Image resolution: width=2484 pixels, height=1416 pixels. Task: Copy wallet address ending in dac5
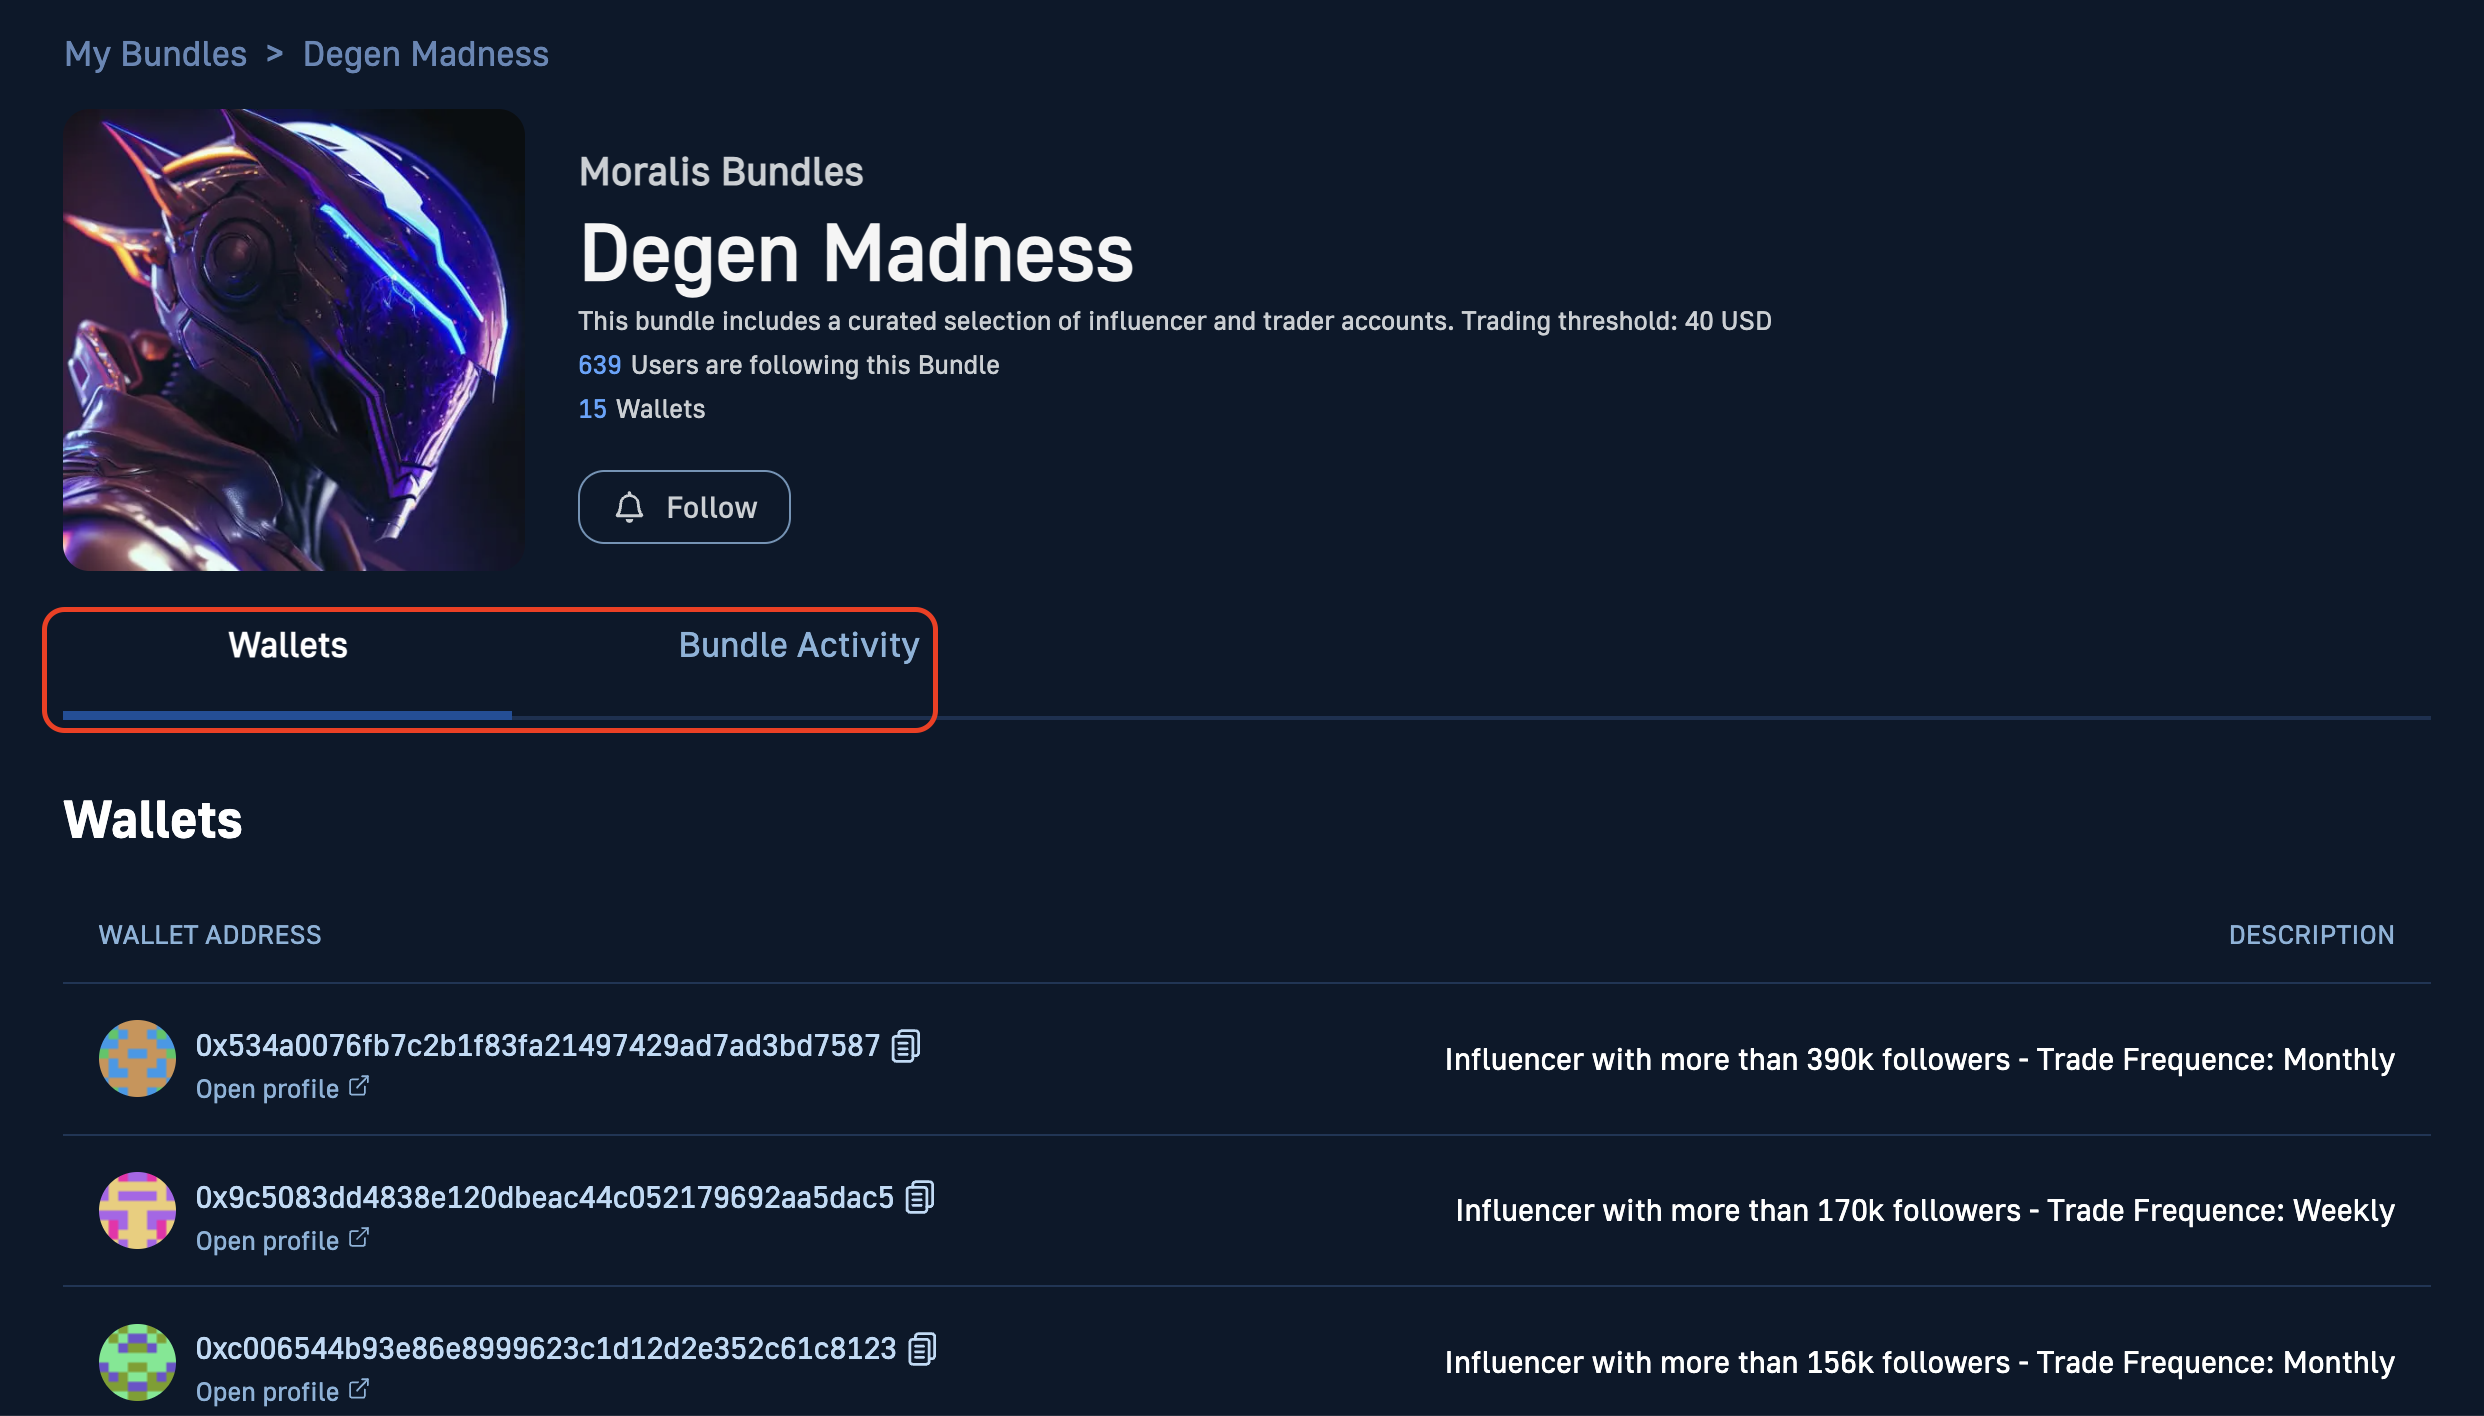(x=920, y=1197)
